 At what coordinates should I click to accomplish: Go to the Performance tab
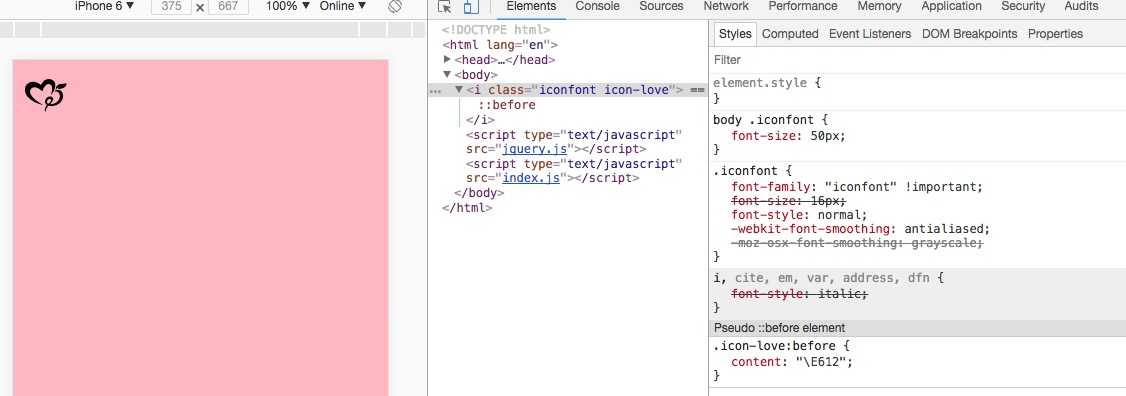coord(803,6)
